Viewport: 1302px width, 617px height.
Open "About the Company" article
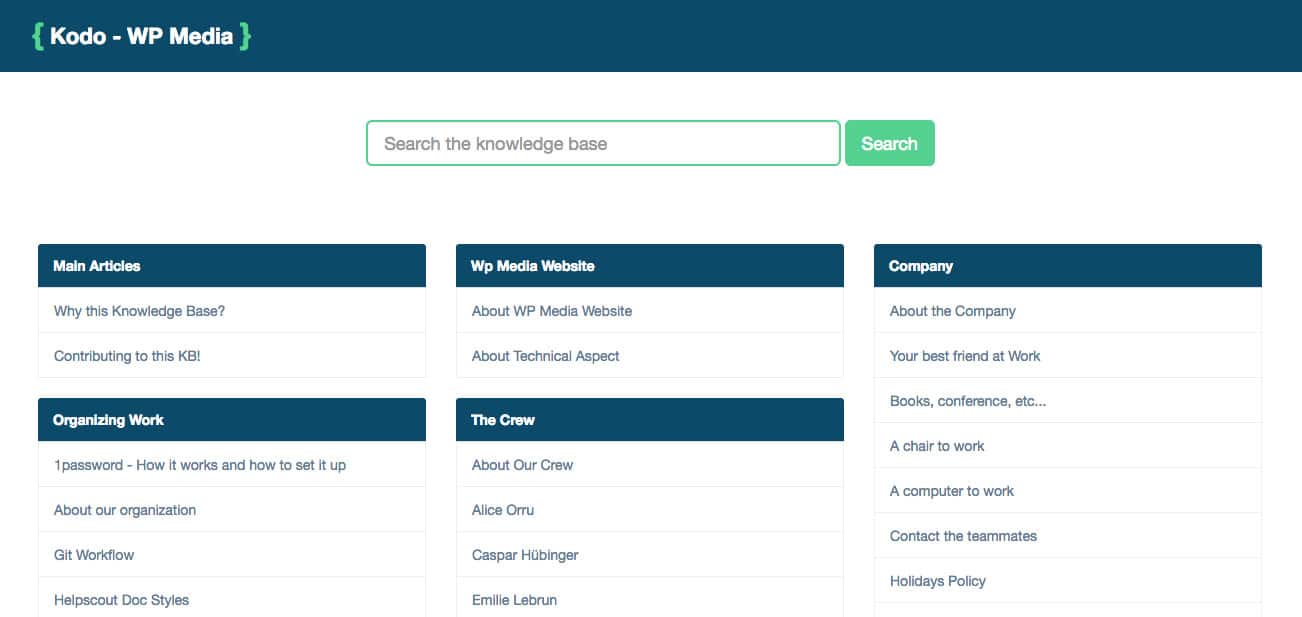click(1068, 311)
